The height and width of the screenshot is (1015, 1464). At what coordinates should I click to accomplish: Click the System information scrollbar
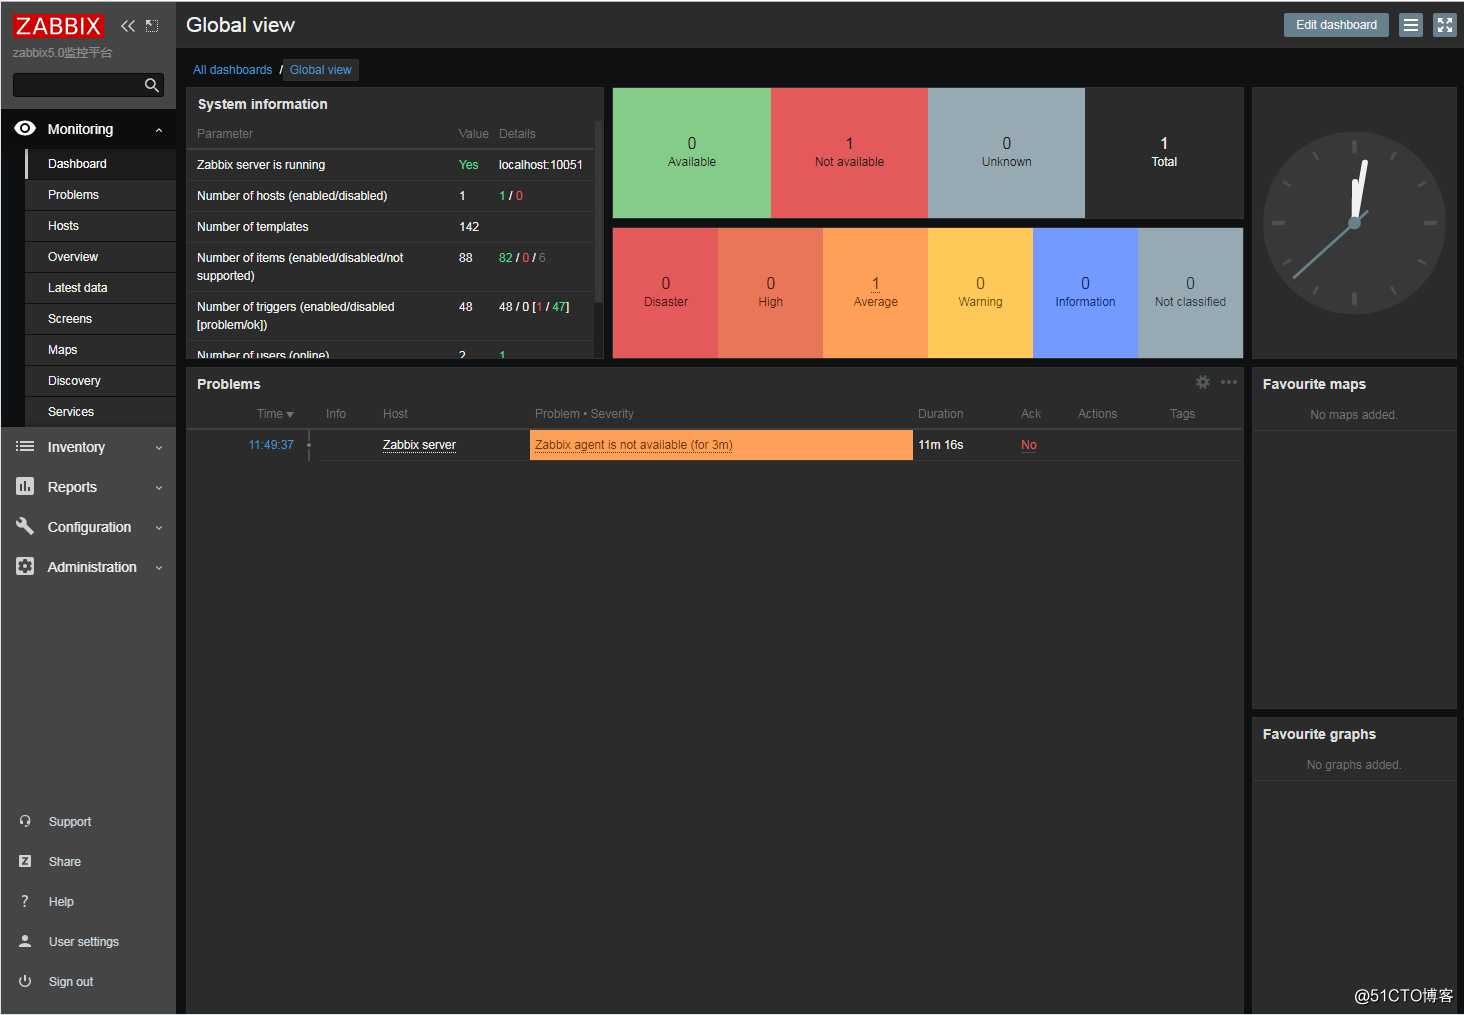(598, 212)
